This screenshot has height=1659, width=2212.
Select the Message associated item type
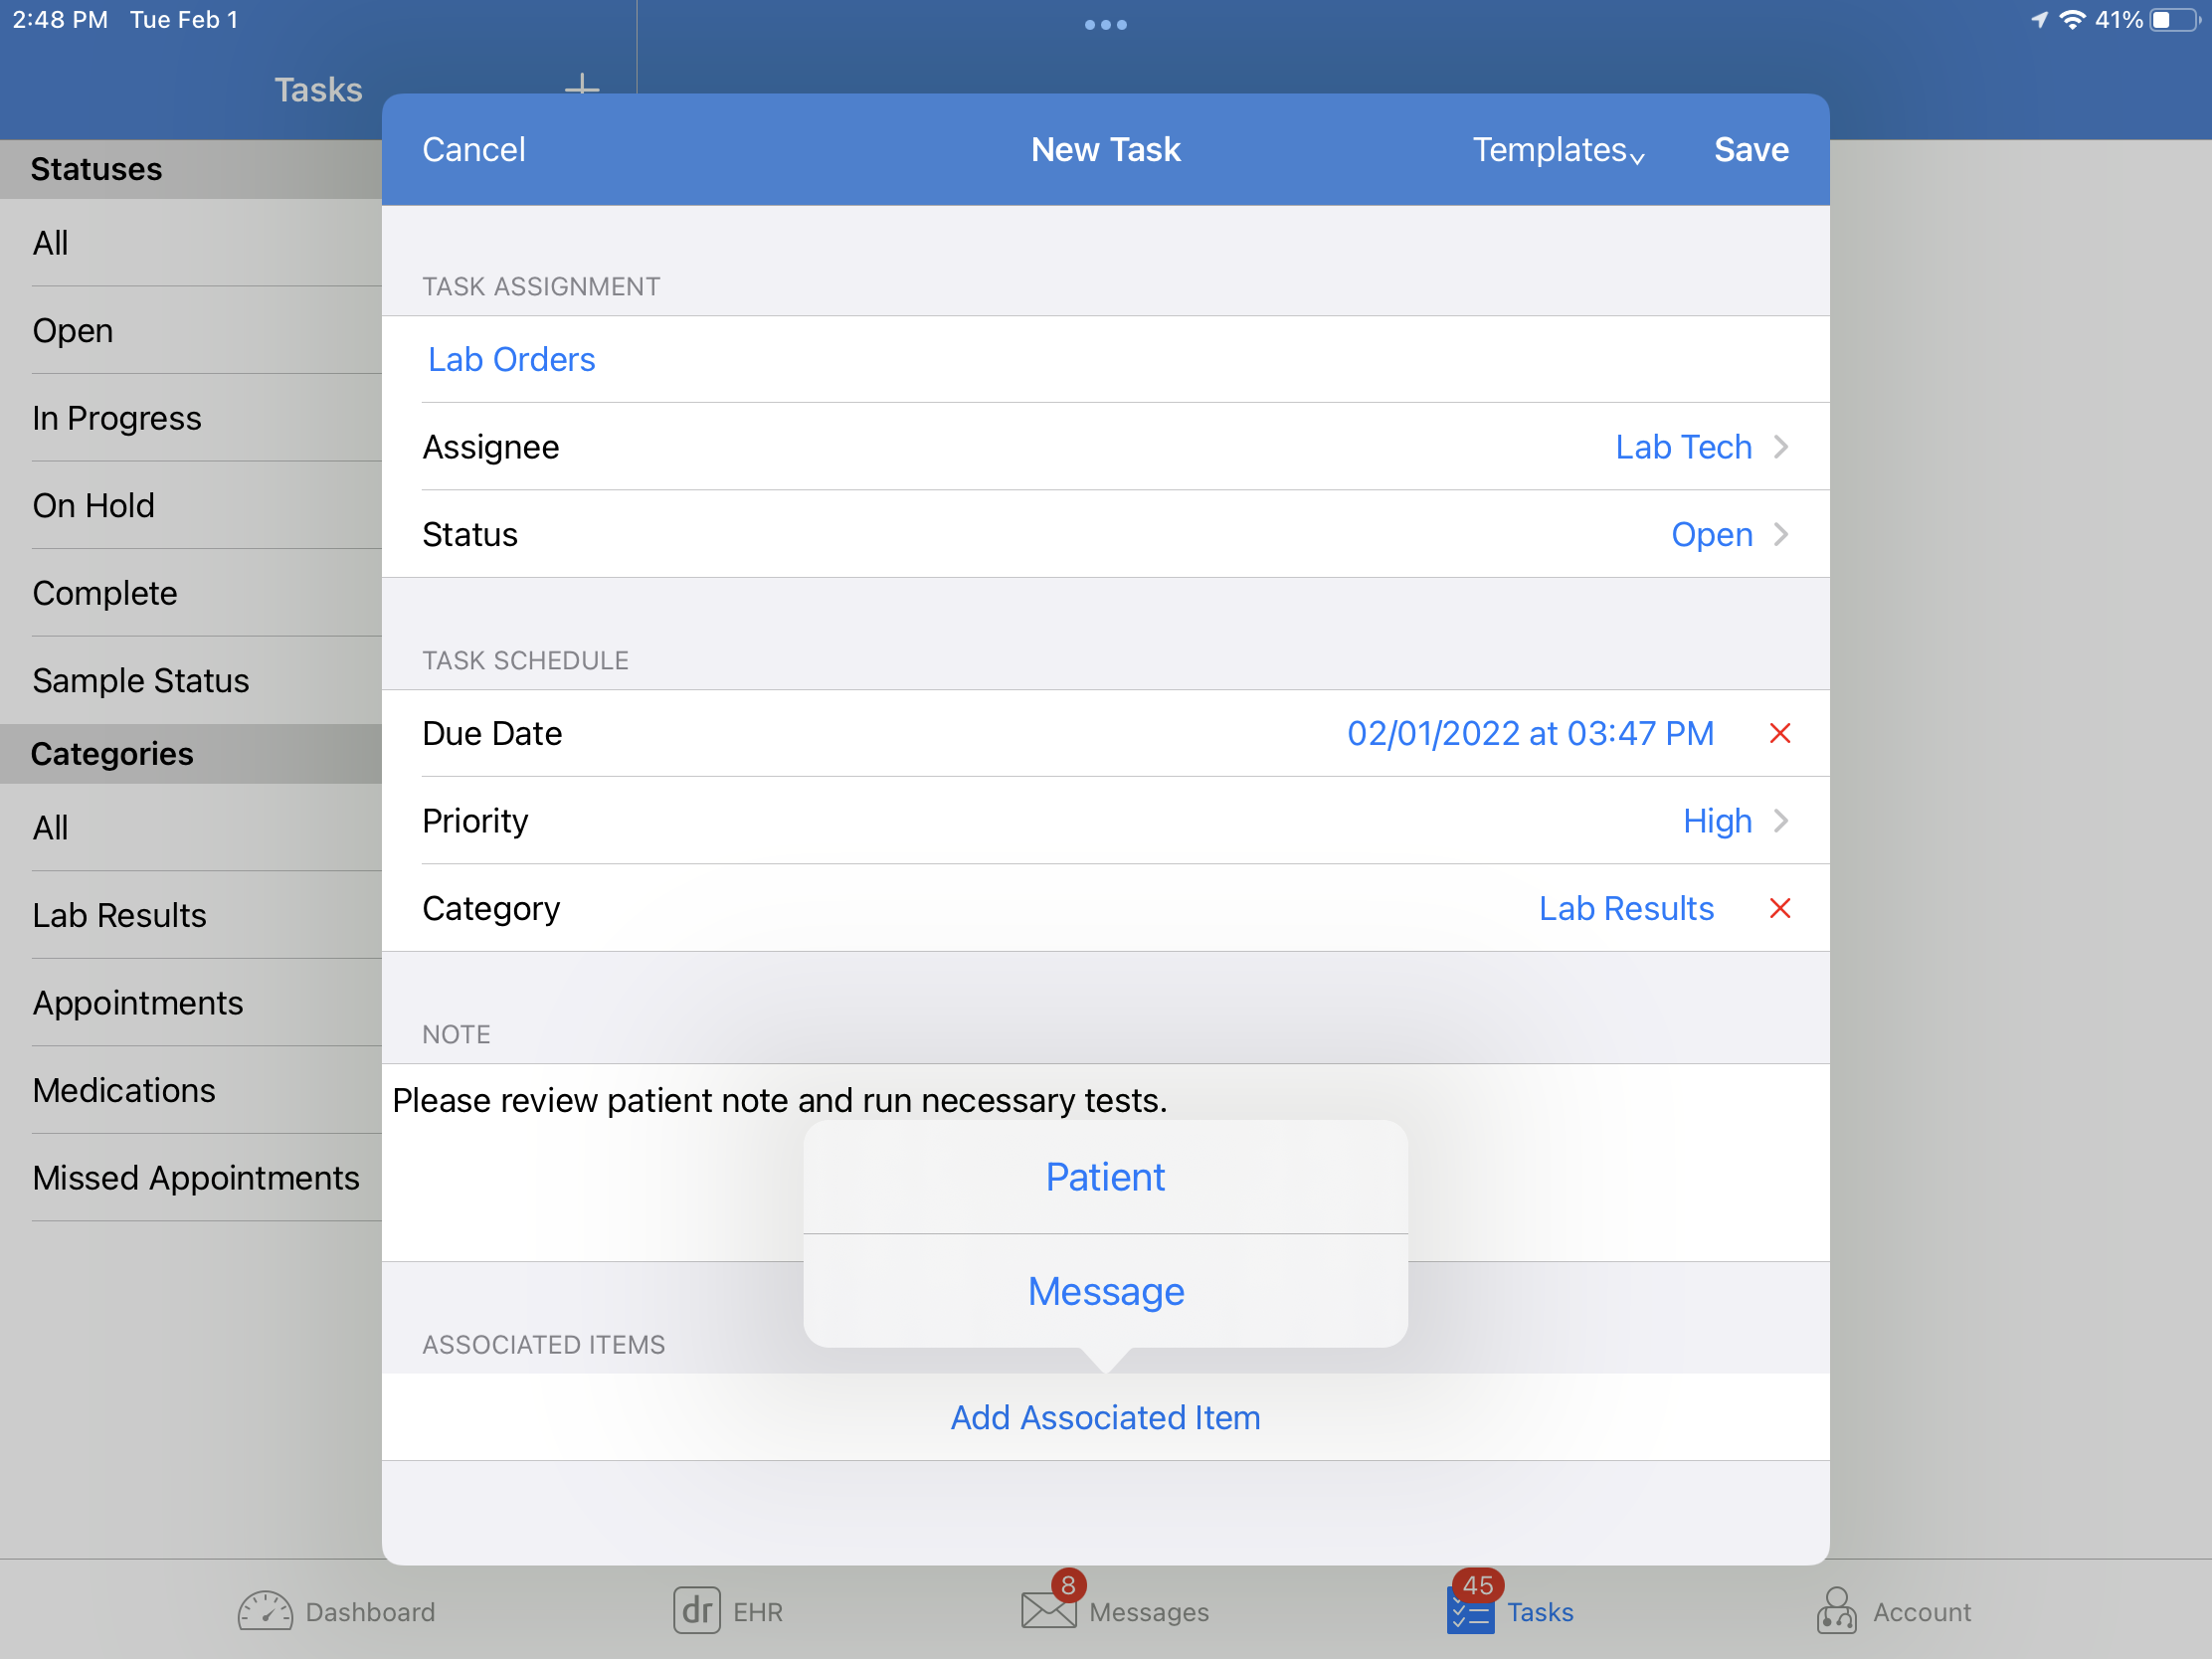point(1106,1290)
